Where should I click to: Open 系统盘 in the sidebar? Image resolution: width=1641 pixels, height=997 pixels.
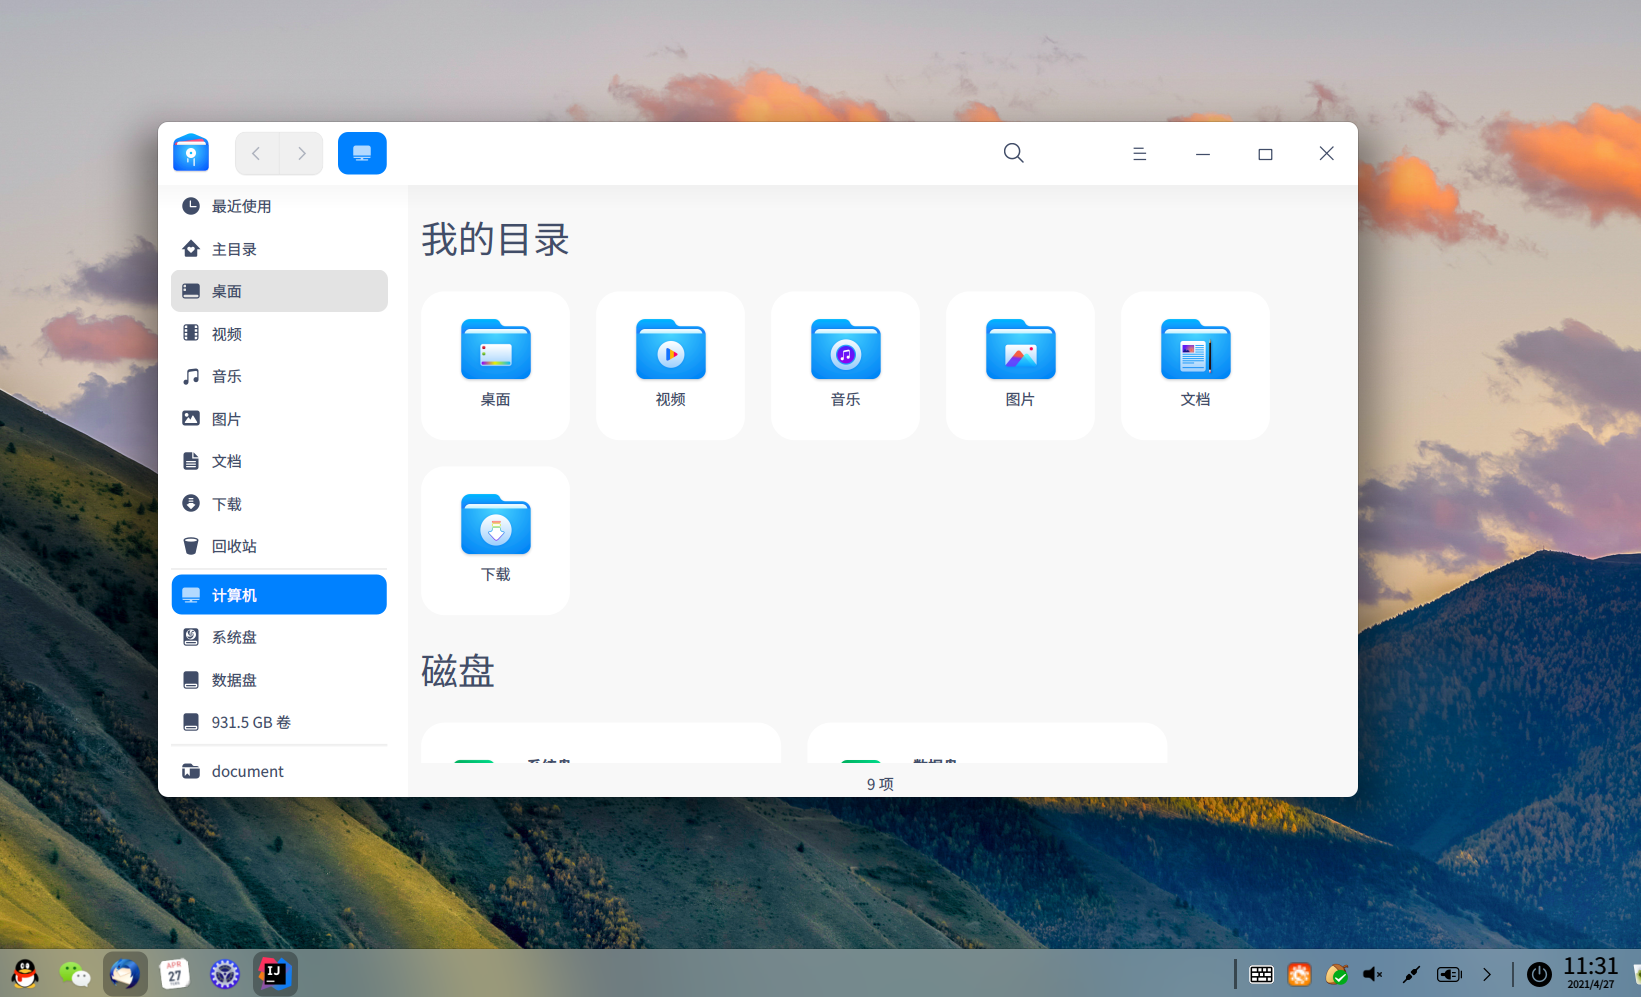[279, 637]
